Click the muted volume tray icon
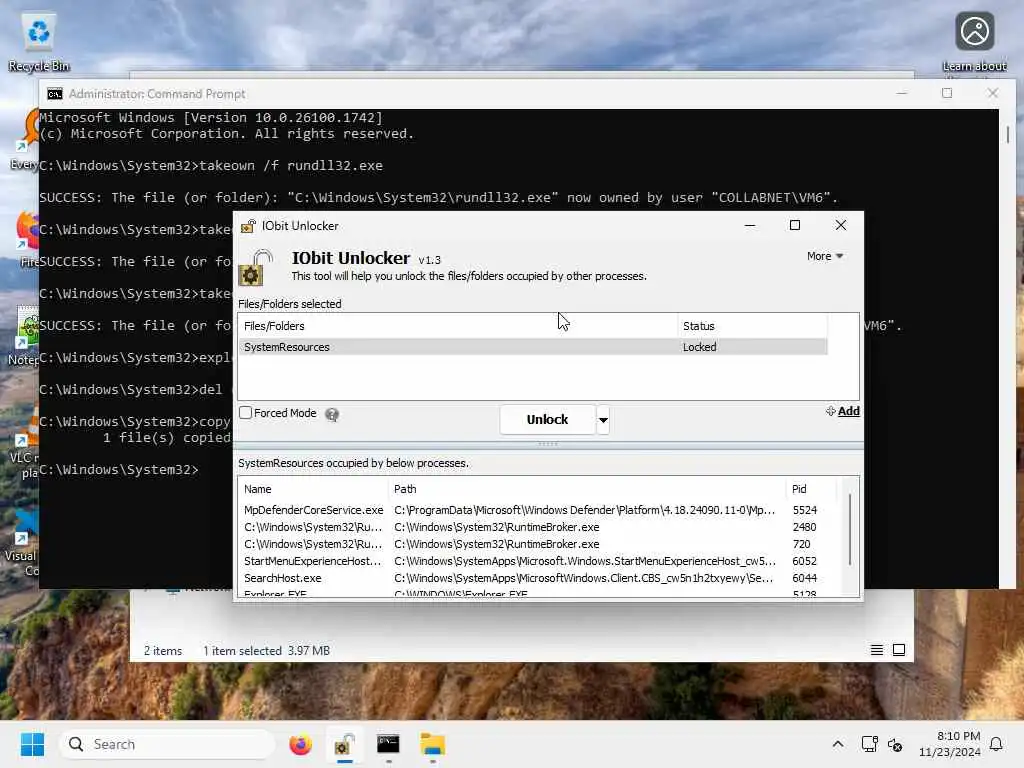 (895, 744)
